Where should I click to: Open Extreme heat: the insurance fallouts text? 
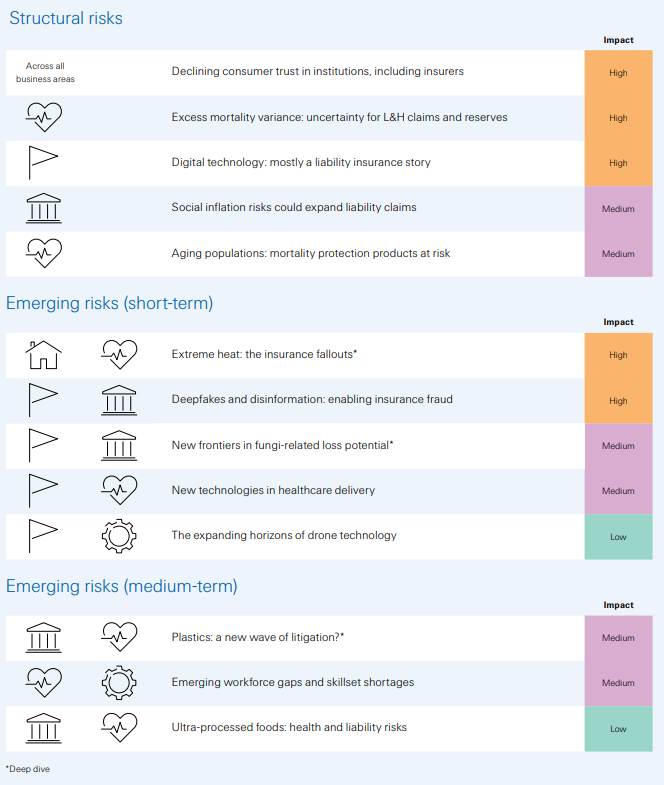[x=264, y=355]
